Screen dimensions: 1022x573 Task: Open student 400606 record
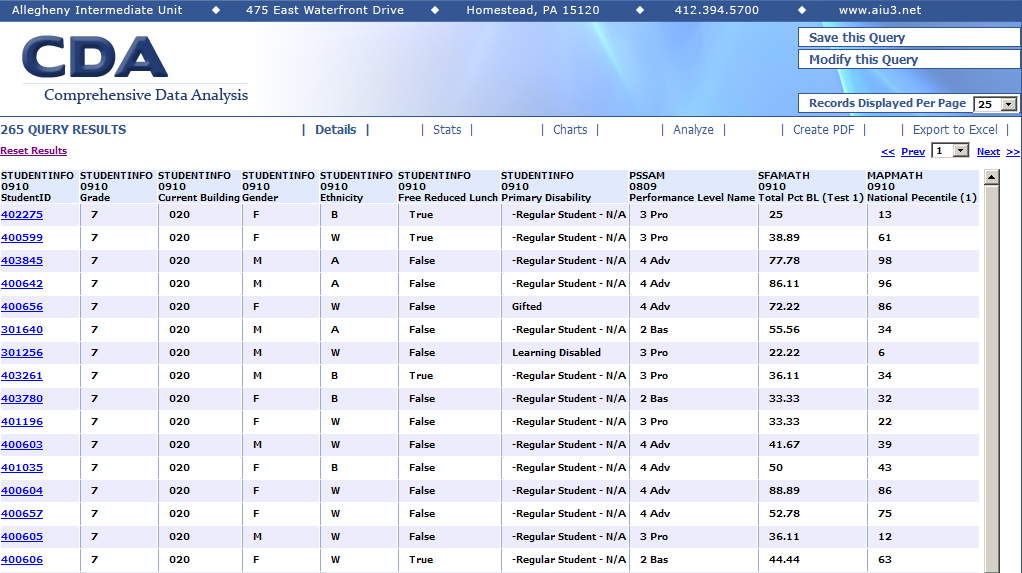[22, 560]
